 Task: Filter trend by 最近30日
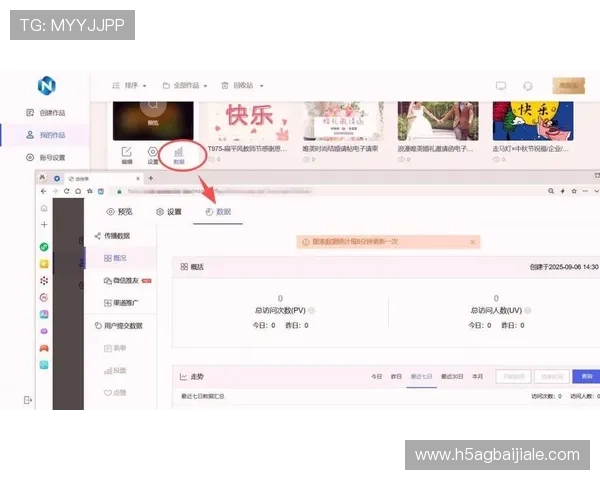tap(452, 377)
